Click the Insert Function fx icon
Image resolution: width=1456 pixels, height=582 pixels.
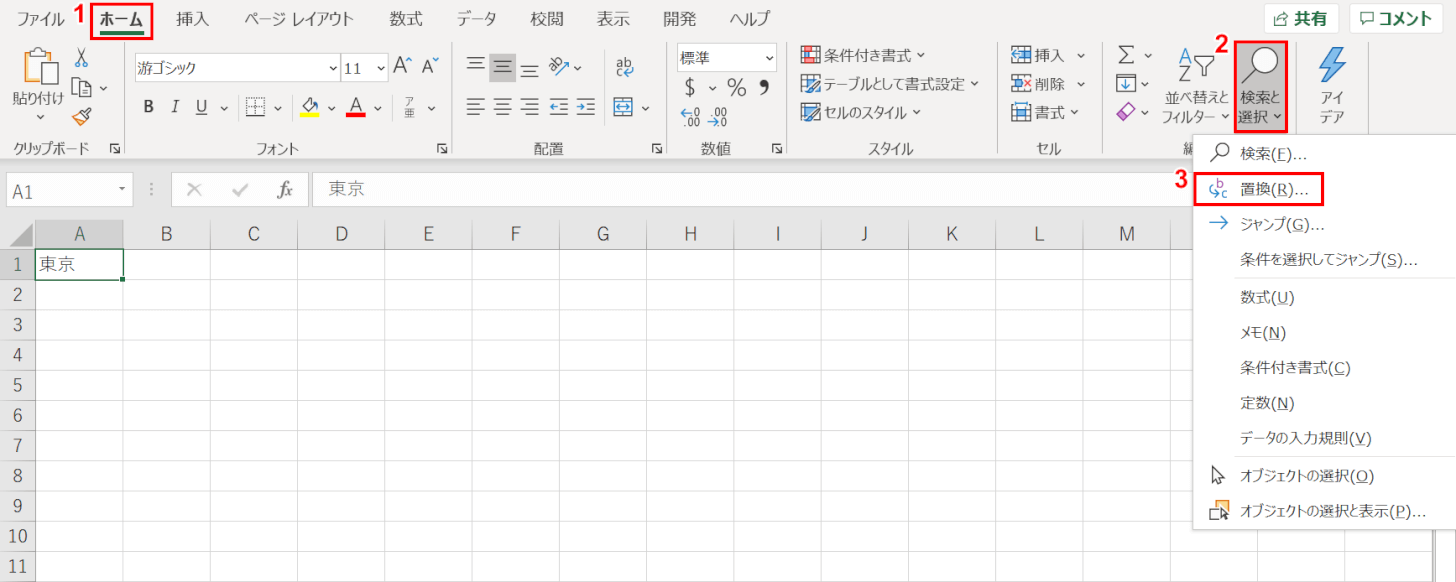[285, 190]
